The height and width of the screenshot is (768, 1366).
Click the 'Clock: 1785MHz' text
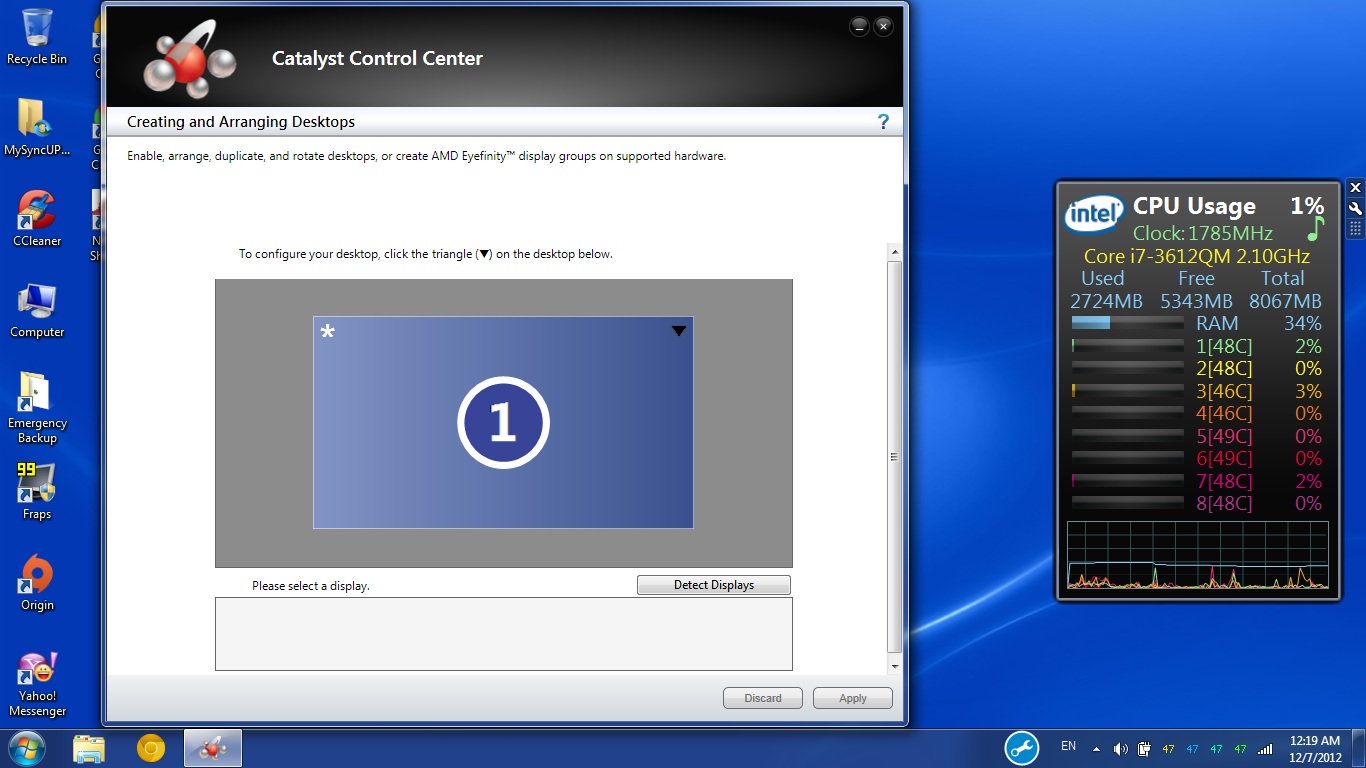coord(1202,233)
